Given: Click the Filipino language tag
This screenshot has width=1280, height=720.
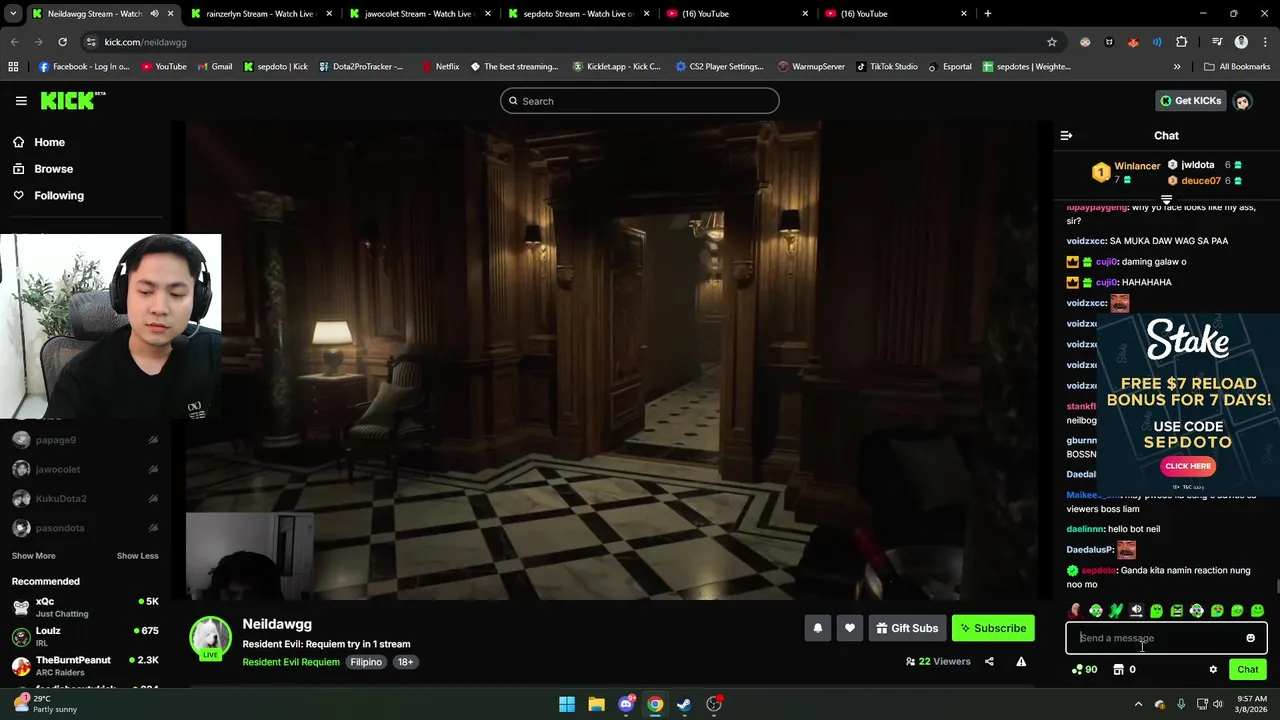Looking at the screenshot, I should [366, 662].
